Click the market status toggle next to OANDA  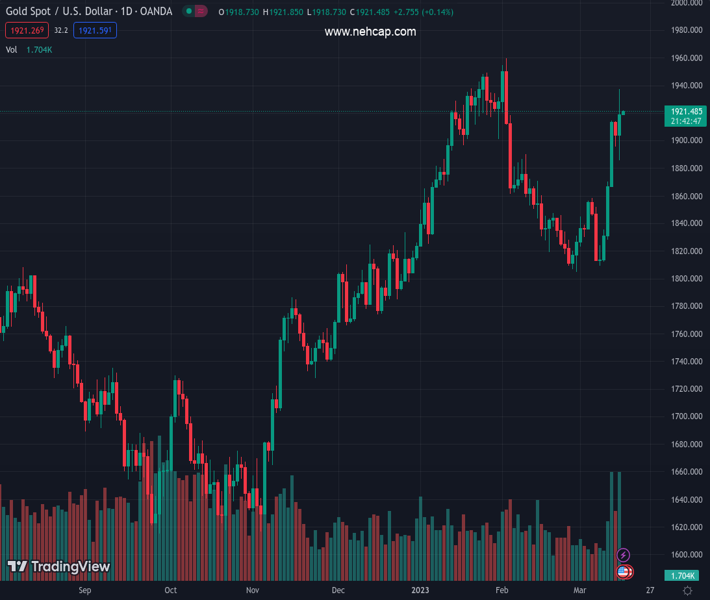[x=195, y=11]
